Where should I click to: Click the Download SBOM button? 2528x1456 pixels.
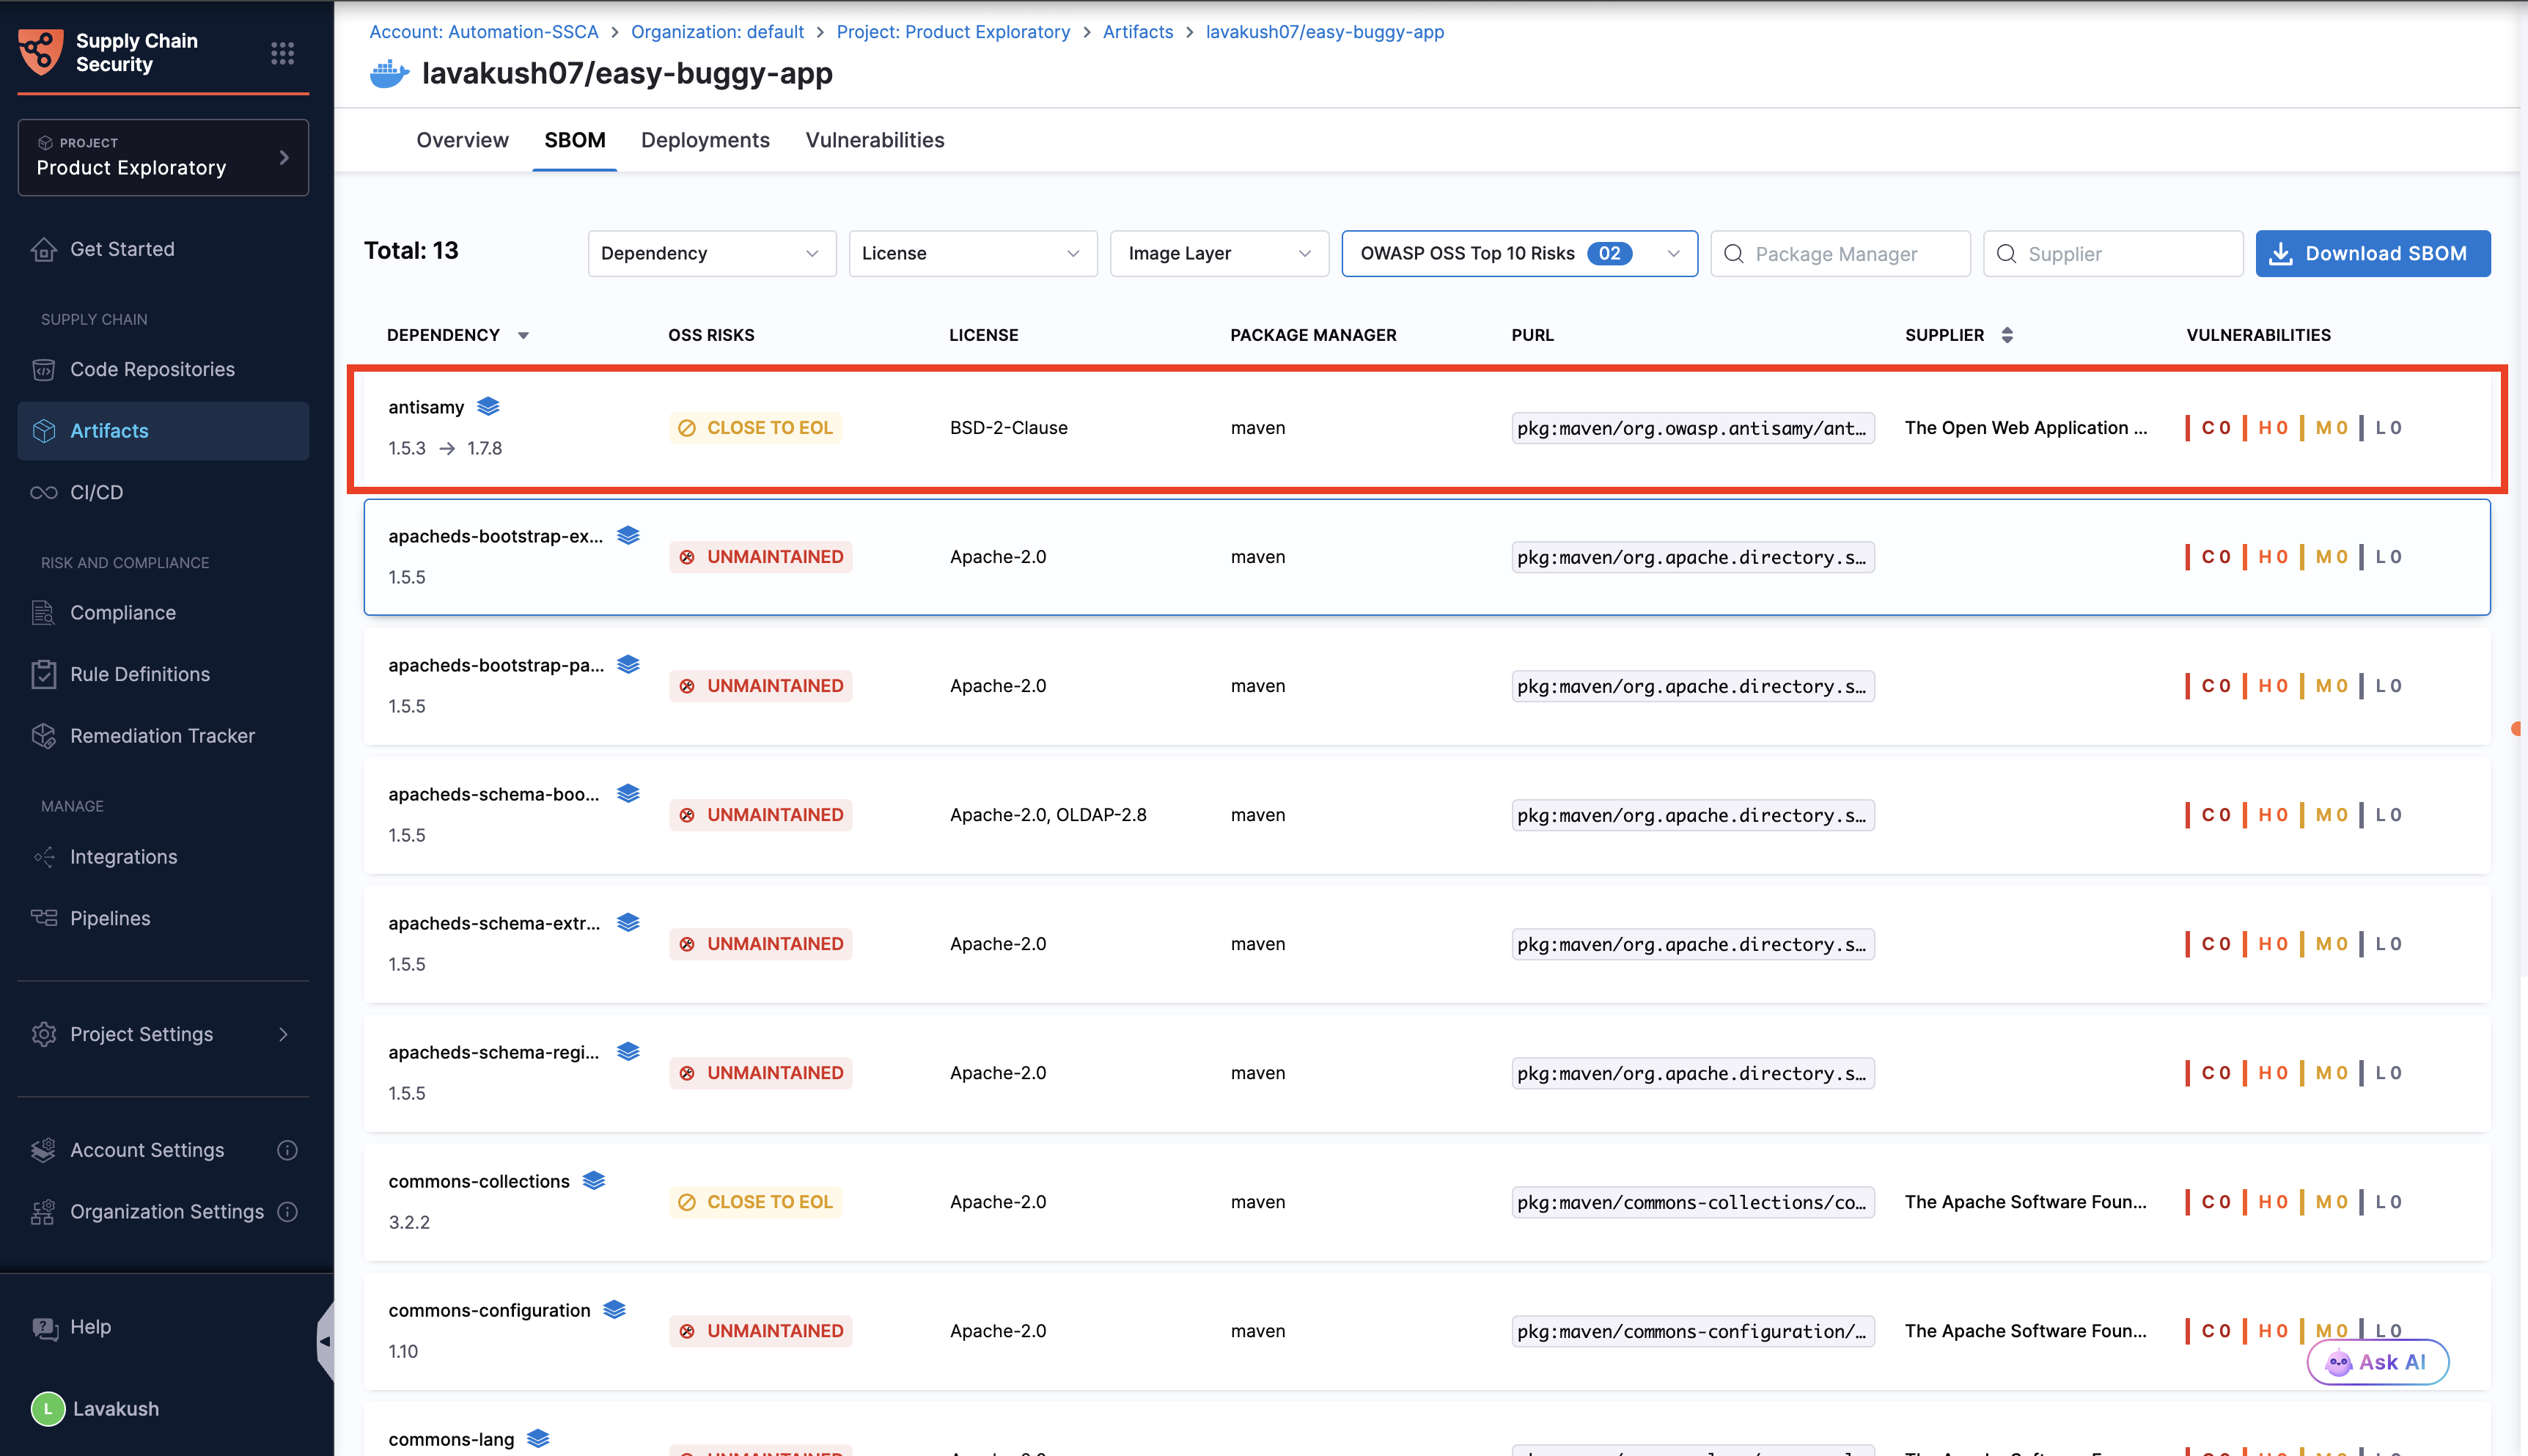point(2372,253)
